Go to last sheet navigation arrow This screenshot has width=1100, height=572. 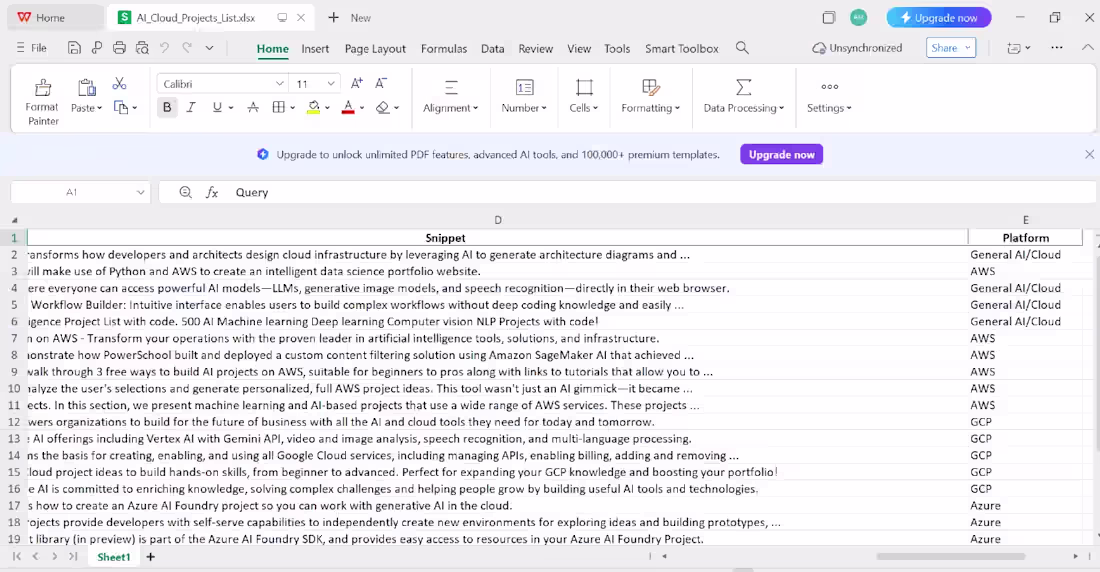tap(73, 557)
